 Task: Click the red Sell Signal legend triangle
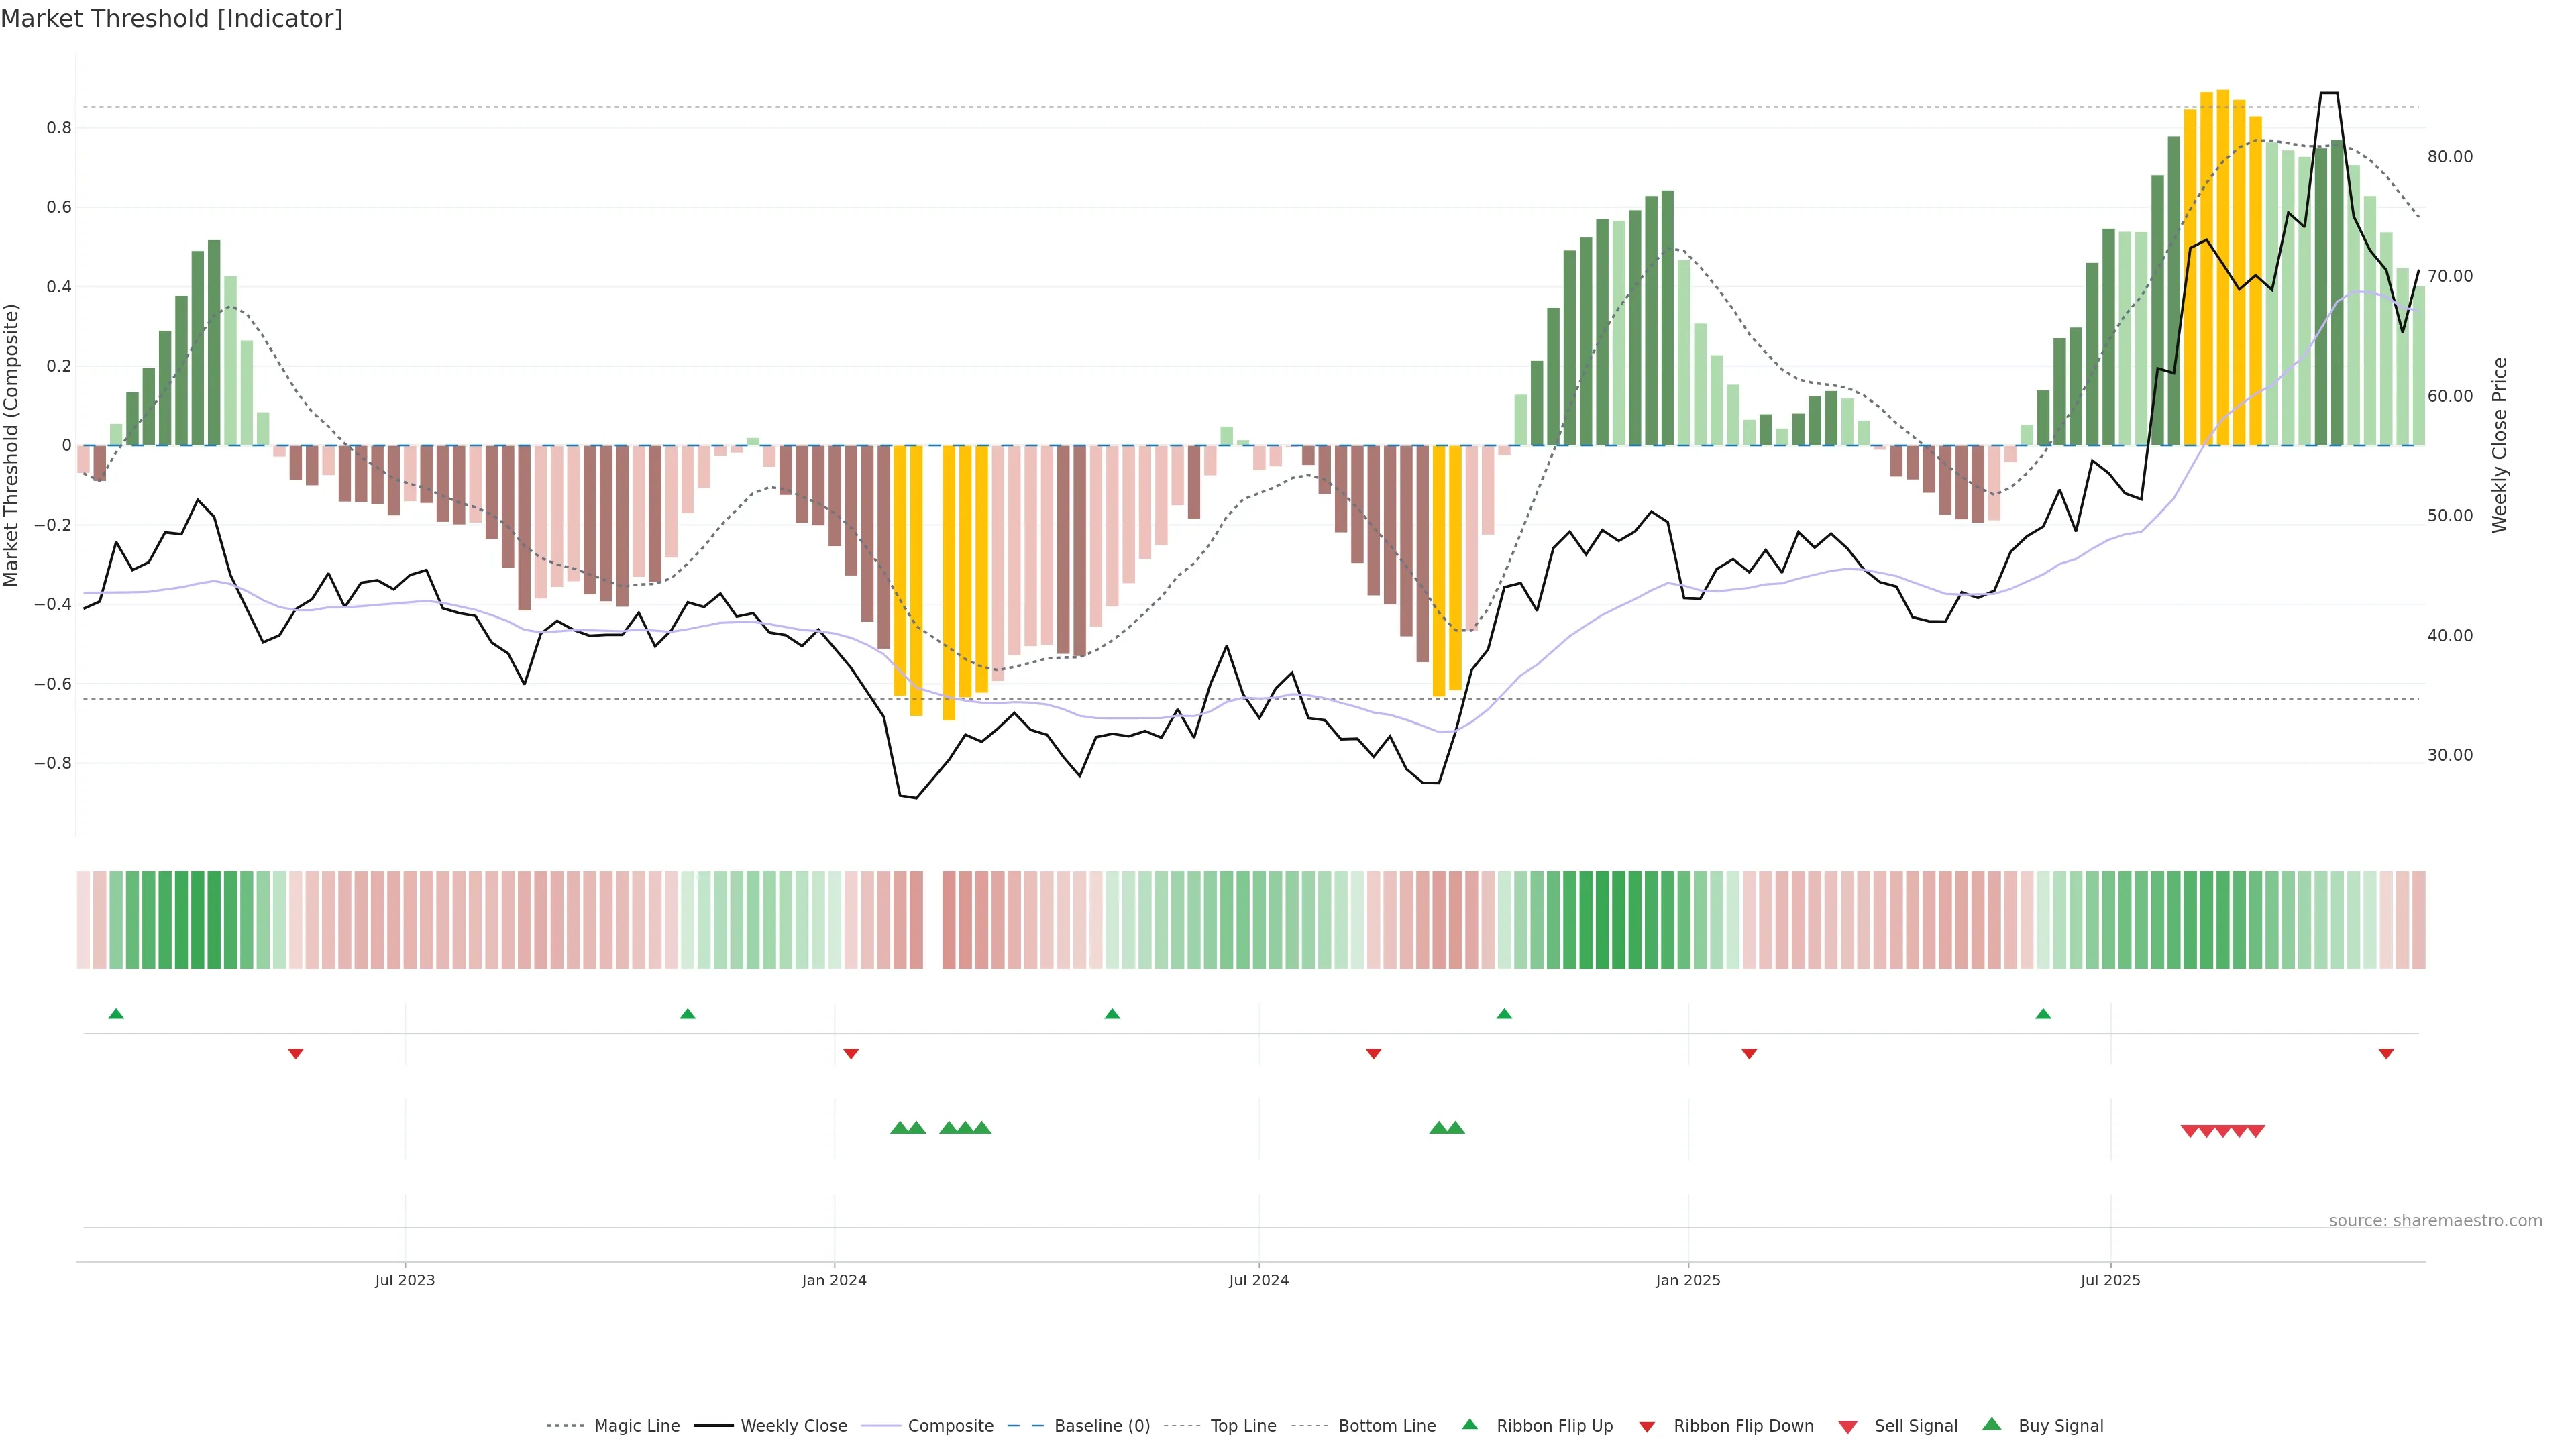1848,1427
